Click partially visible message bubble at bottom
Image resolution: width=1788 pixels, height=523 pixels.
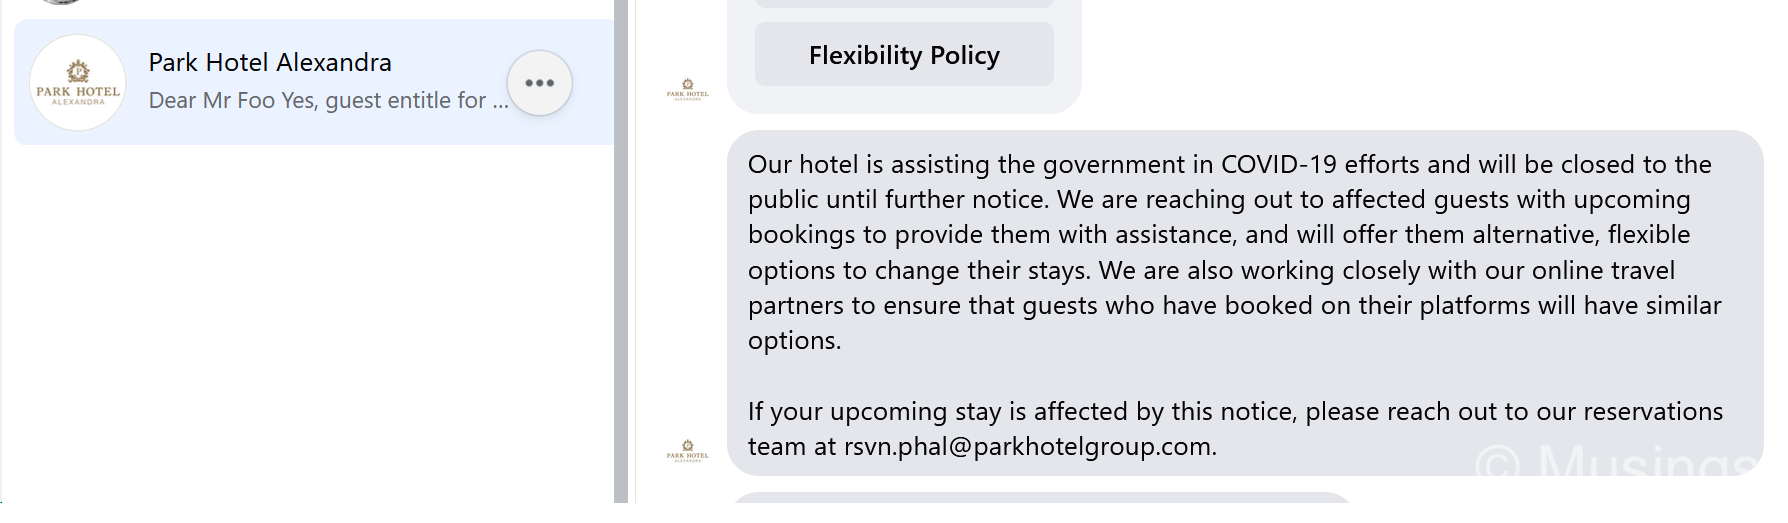pos(1042,498)
